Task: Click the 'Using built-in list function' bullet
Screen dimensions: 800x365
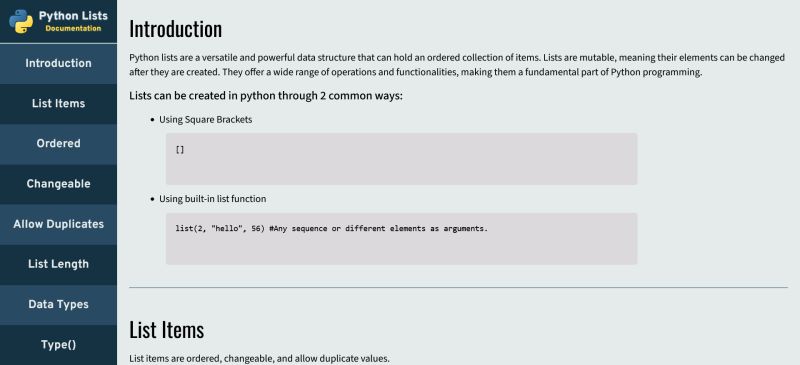Action: [212, 199]
